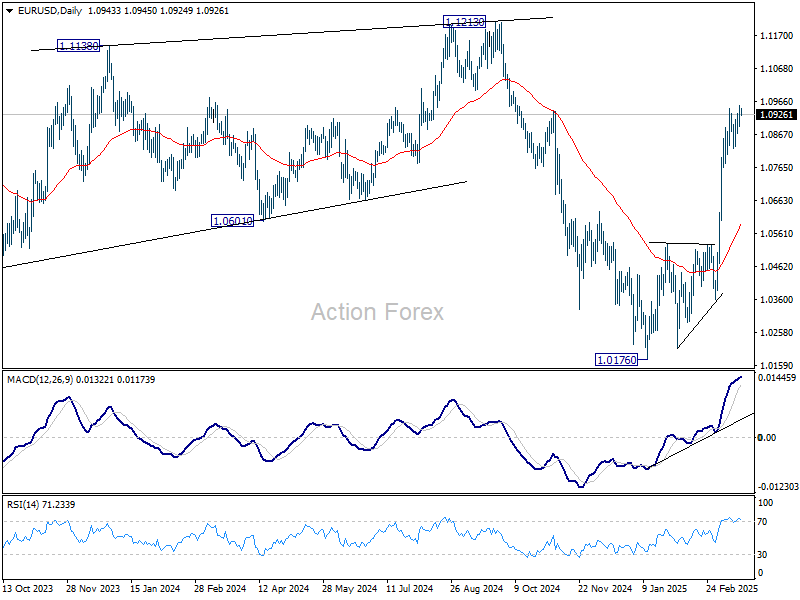Click the 24 Feb 2025 date marker
The height and width of the screenshot is (600, 800).
pos(733,588)
